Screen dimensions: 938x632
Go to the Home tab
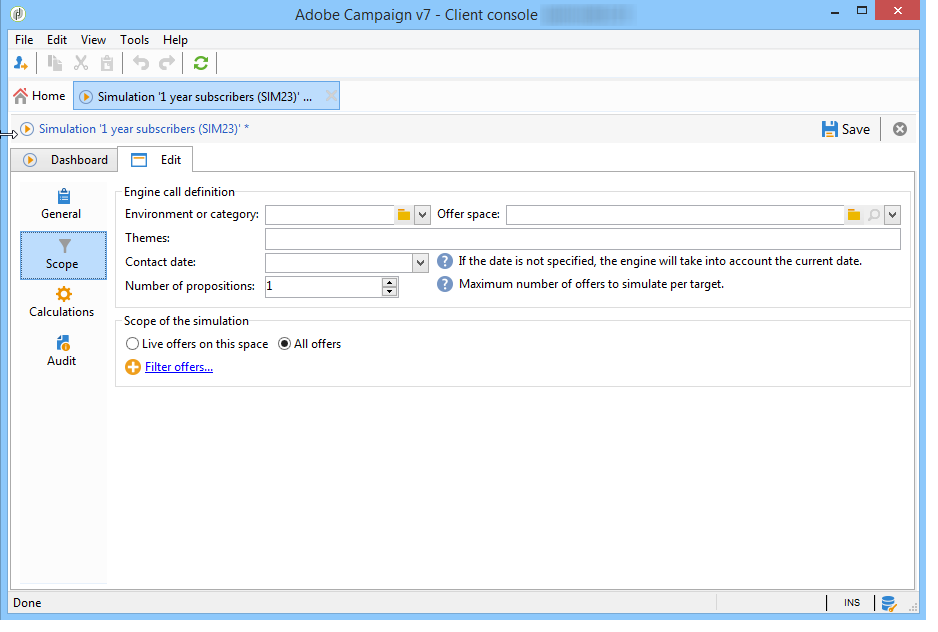coord(39,96)
